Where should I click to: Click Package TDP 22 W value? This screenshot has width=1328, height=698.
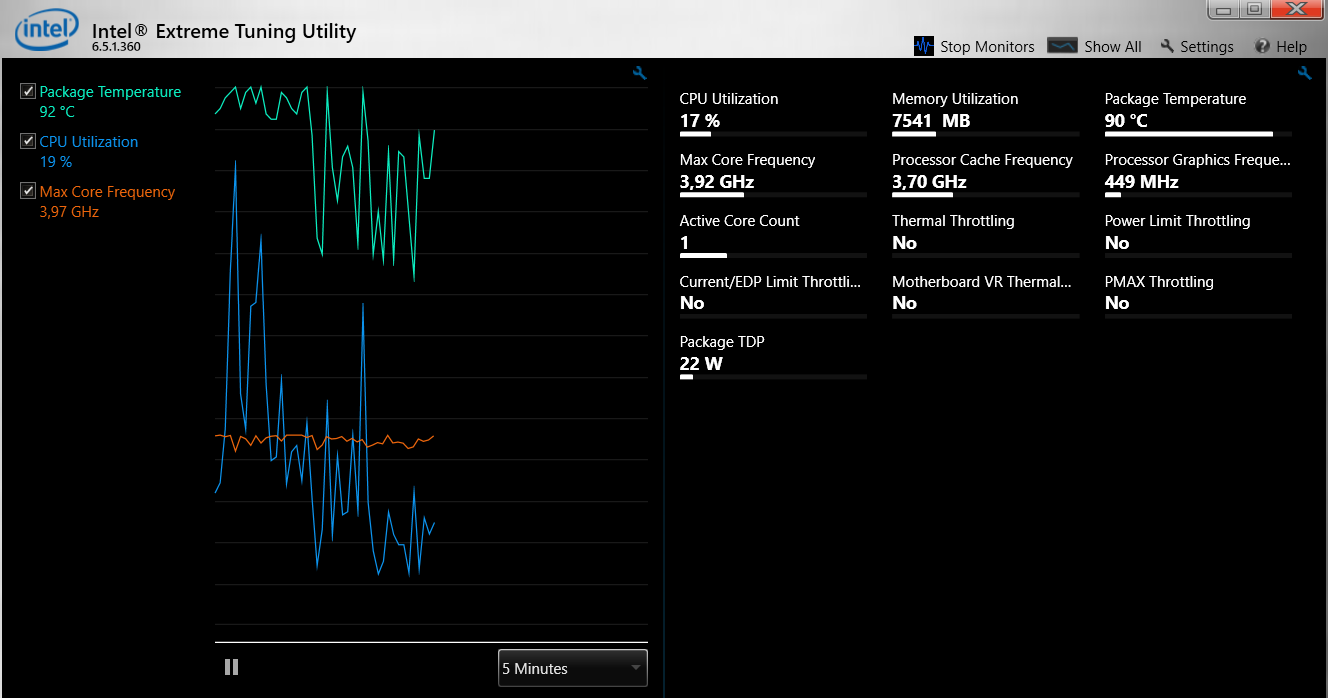pos(701,364)
